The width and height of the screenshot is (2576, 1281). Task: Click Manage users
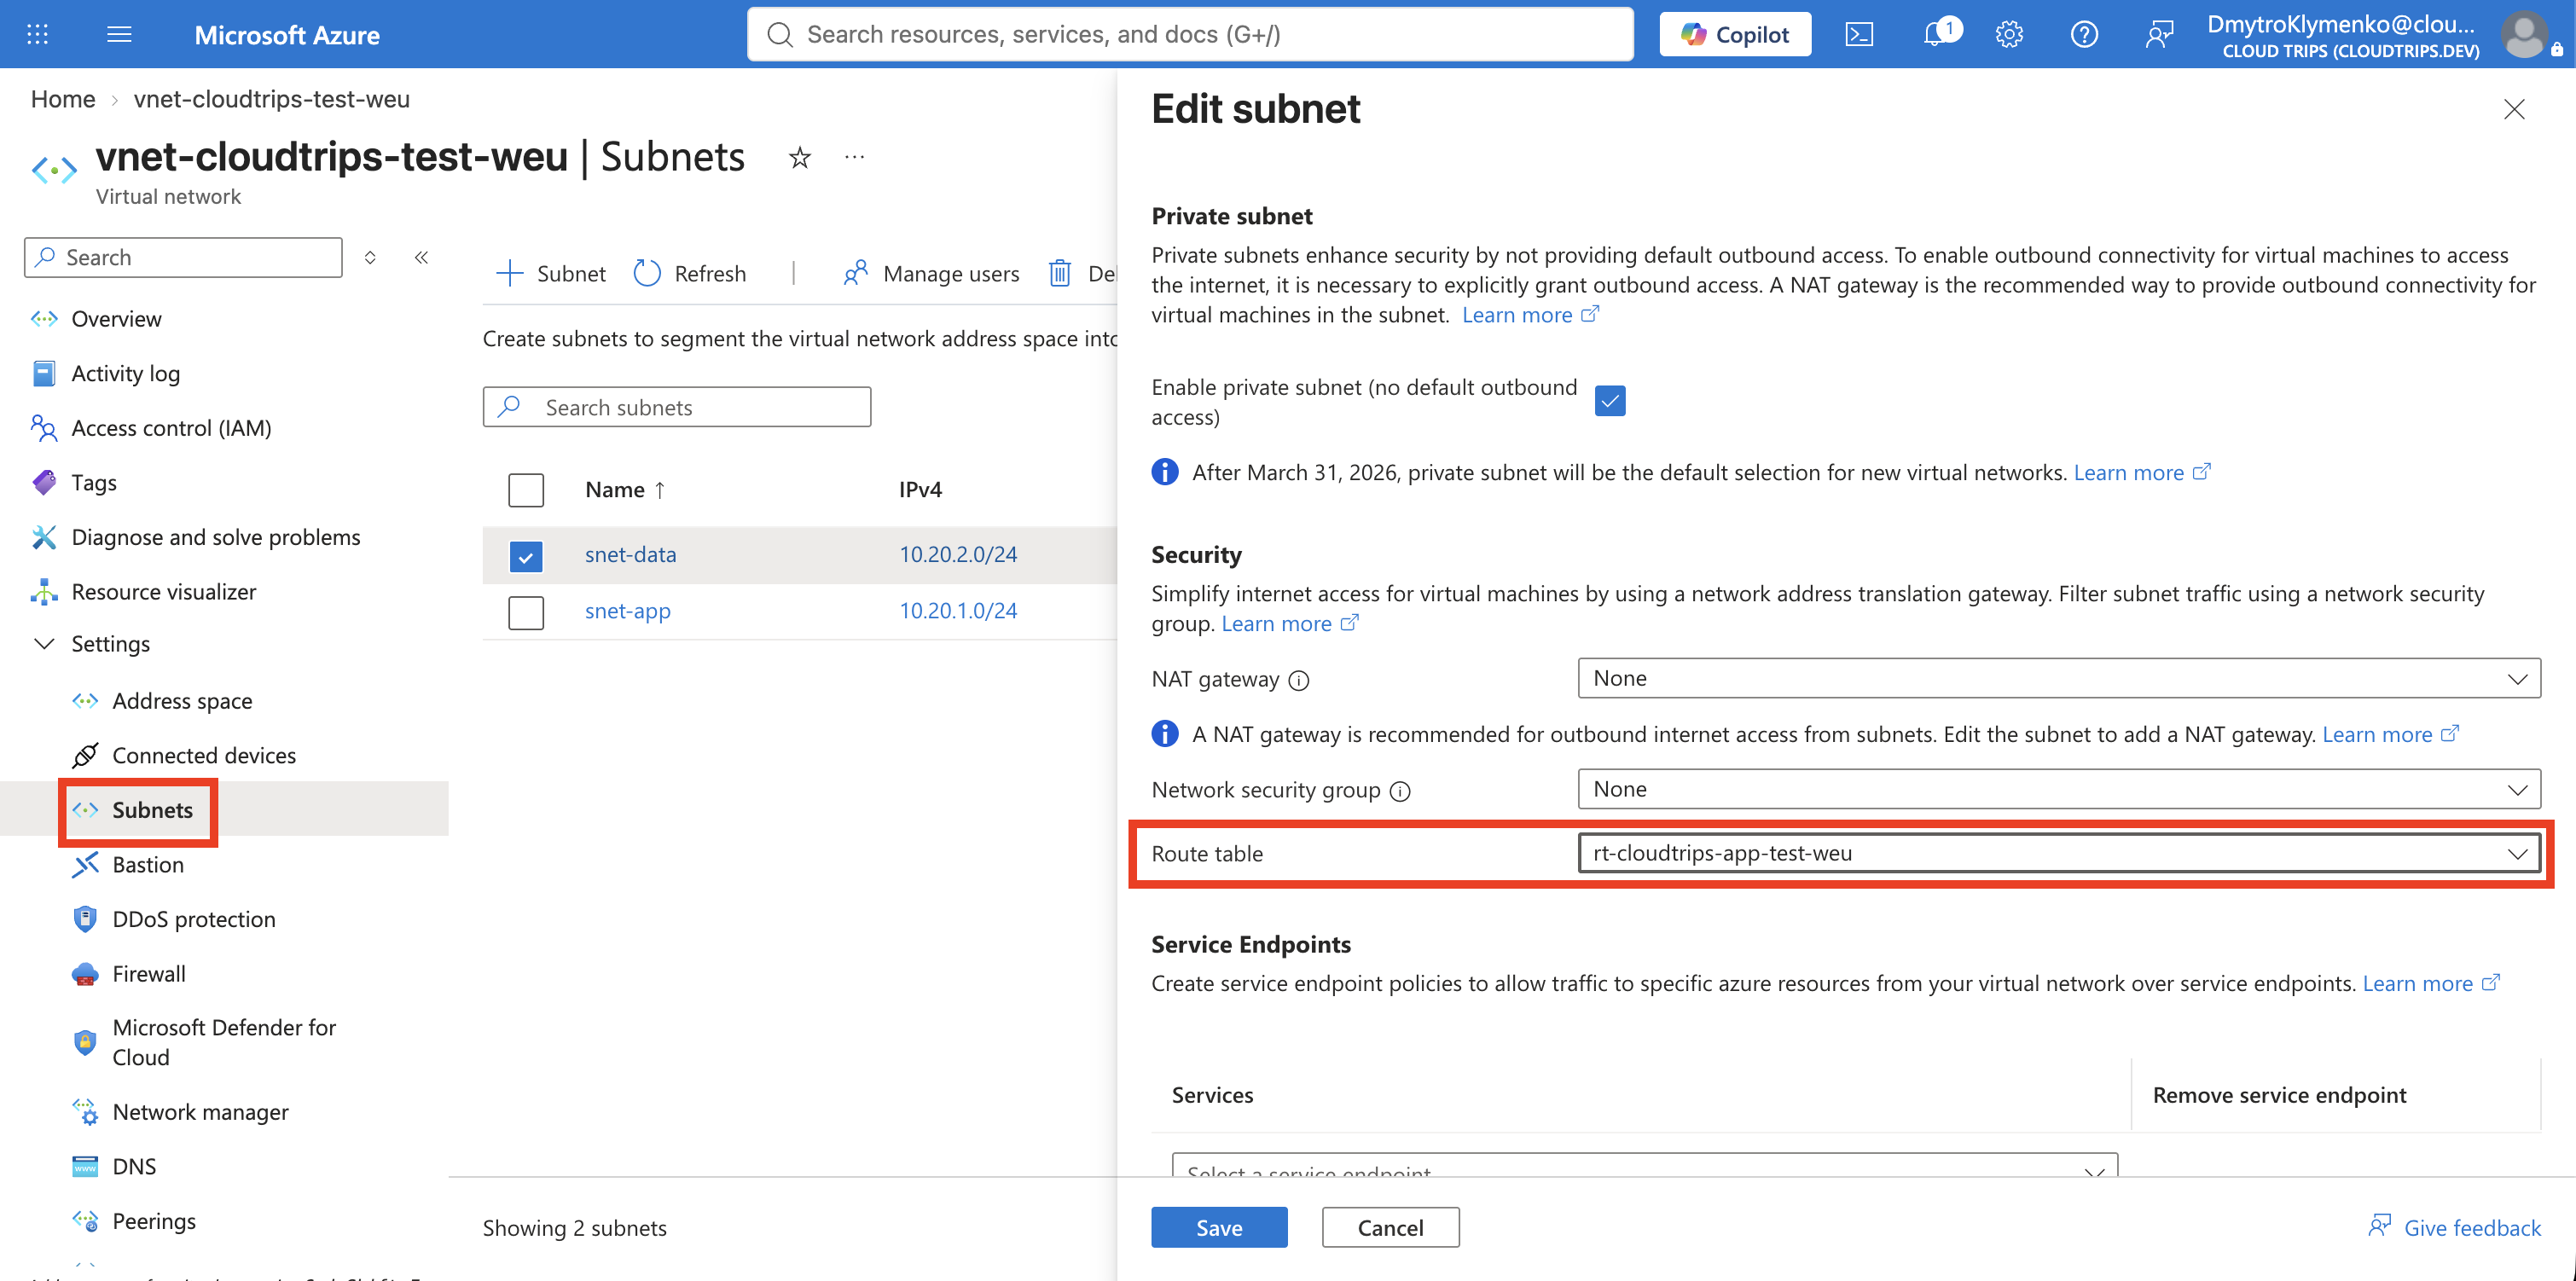932,273
